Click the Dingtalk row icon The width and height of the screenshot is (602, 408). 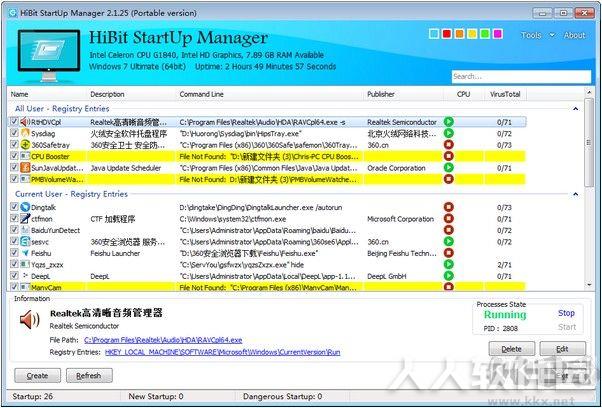pos(25,207)
